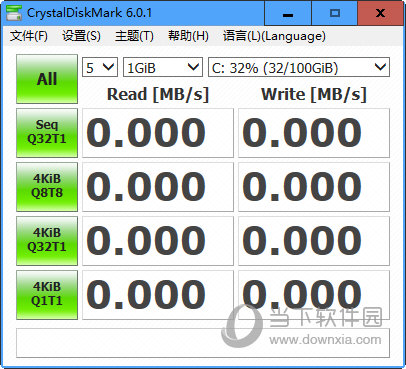Run the 4KiB Q32T1 test
Screen dimensions: 406x369
(x=47, y=241)
